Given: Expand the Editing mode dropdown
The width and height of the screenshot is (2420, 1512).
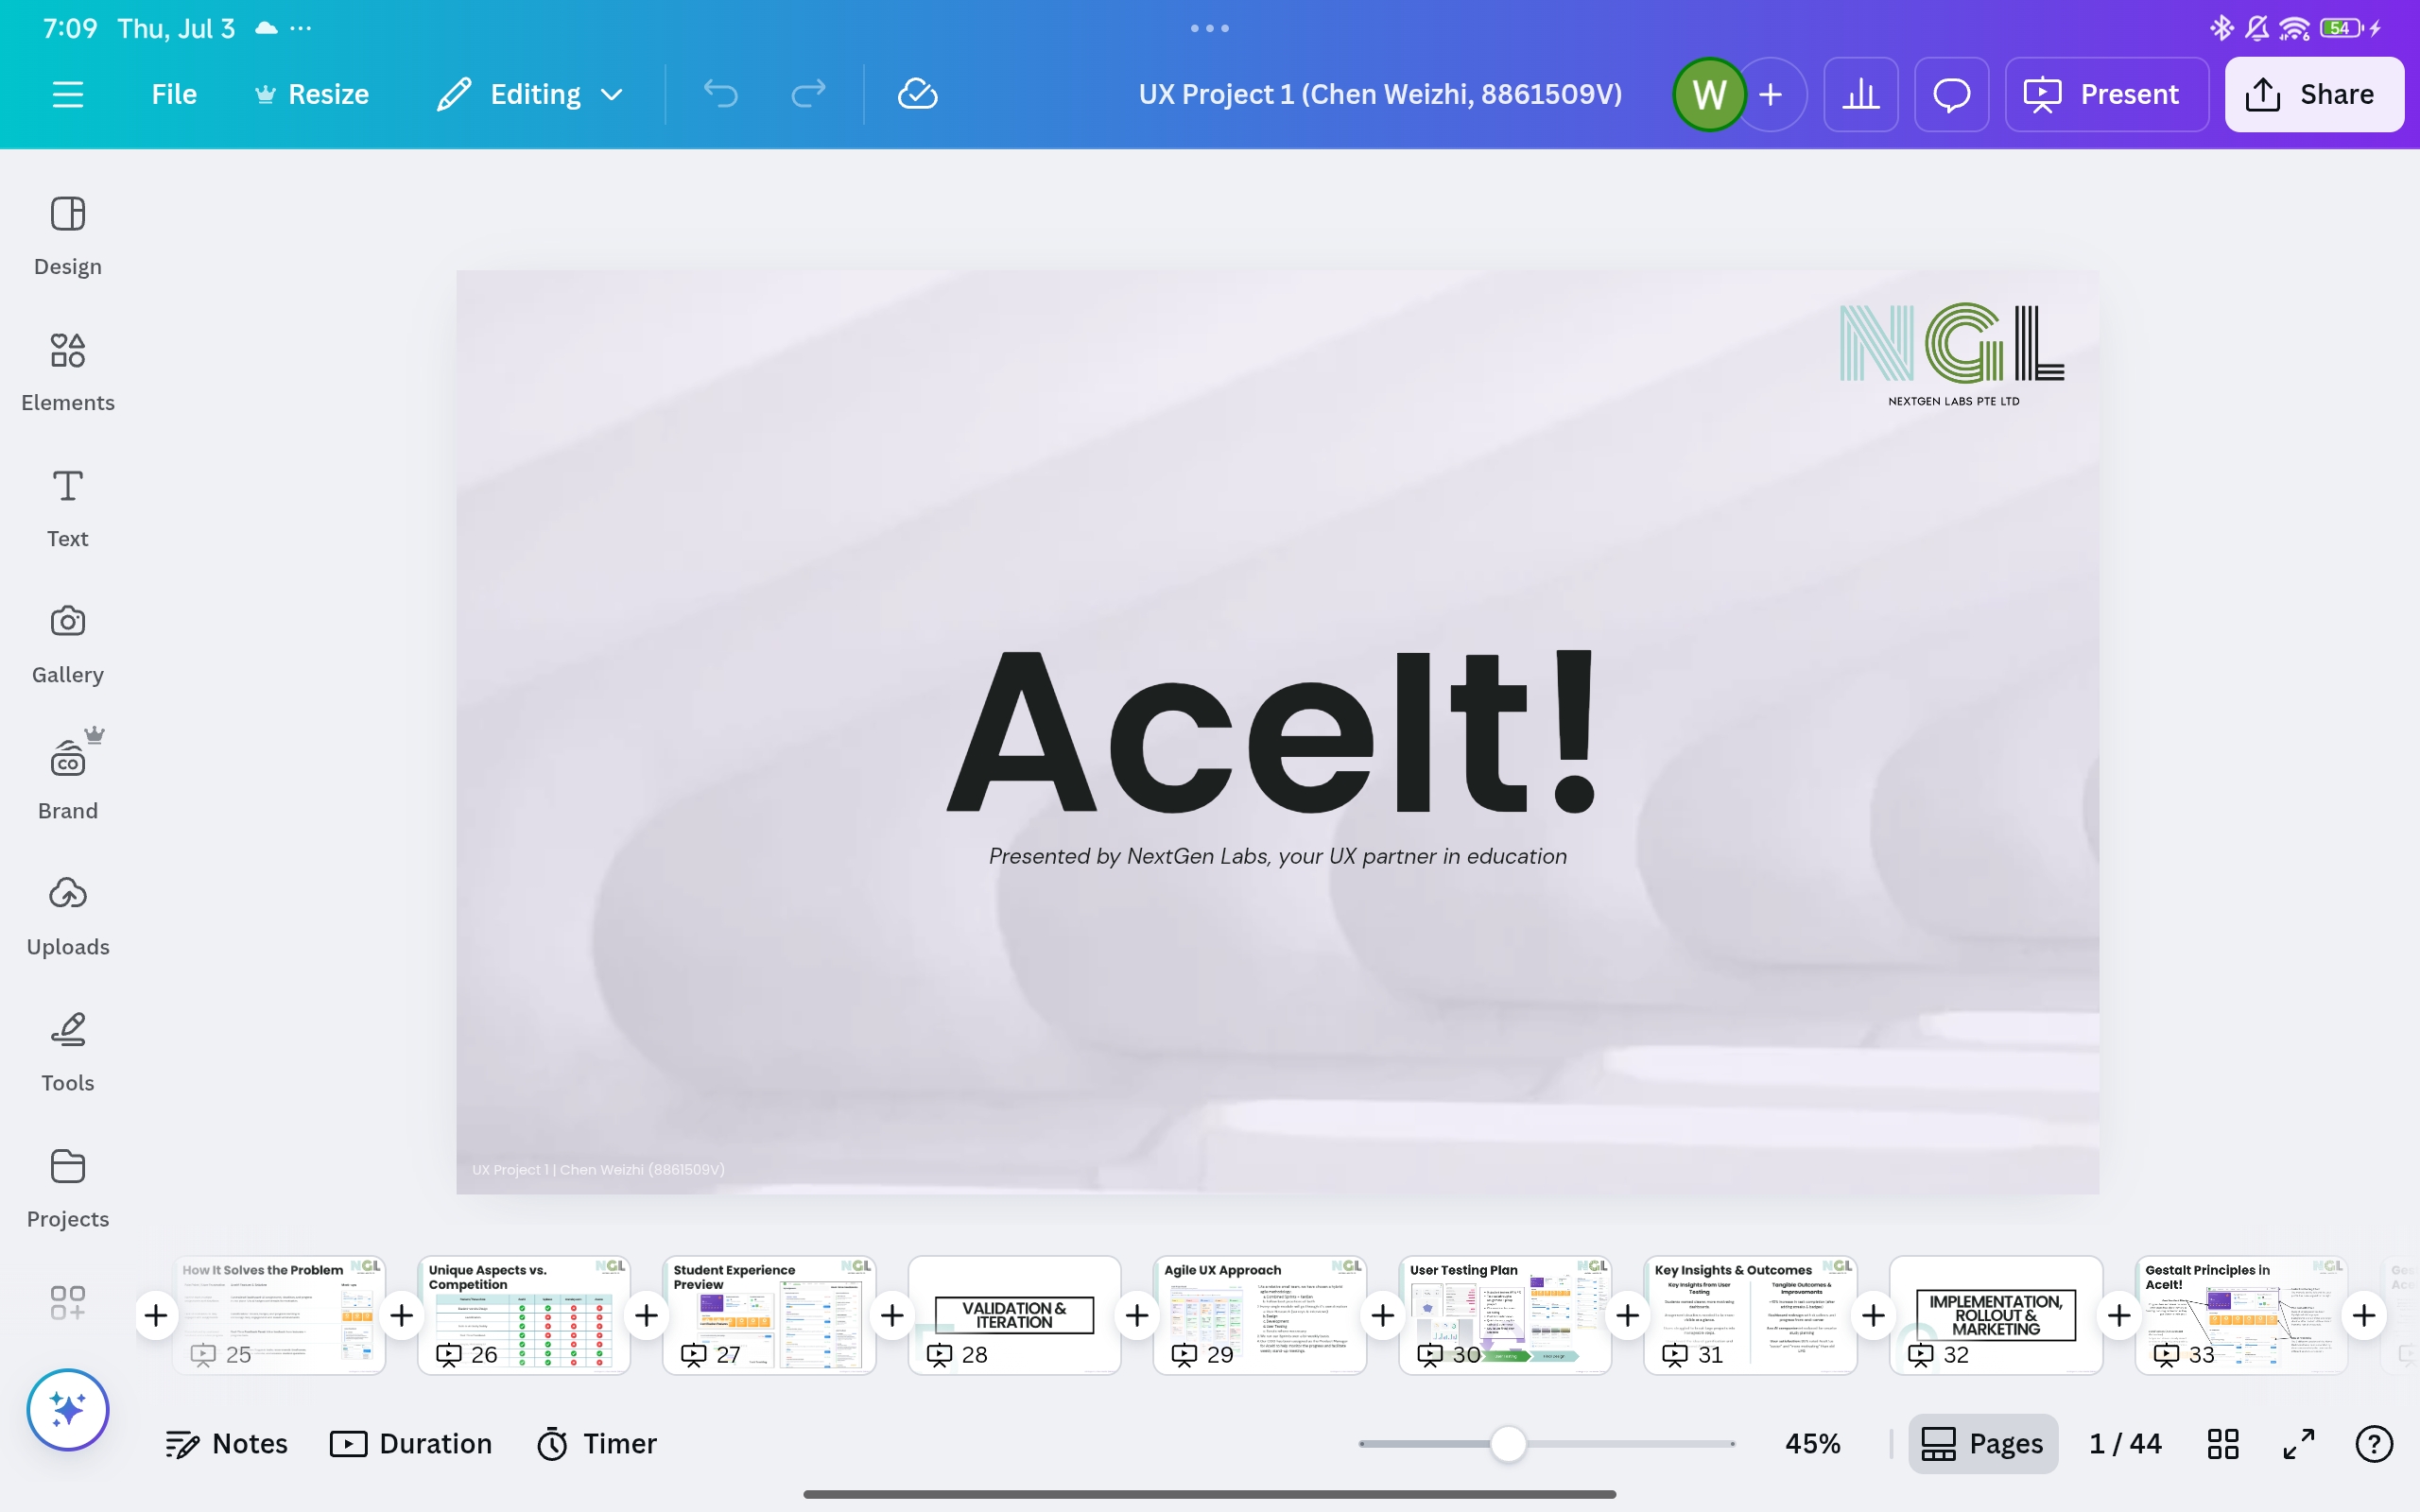Looking at the screenshot, I should click(531, 94).
